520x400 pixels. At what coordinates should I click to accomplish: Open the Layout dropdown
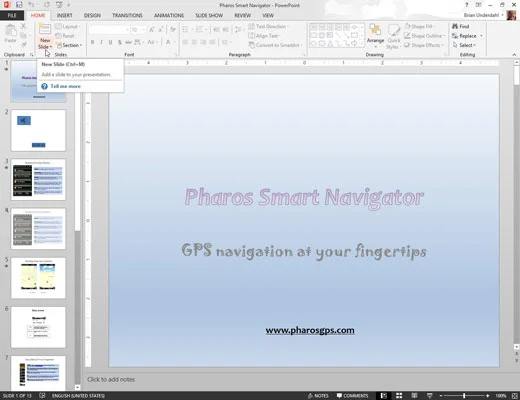point(68,26)
